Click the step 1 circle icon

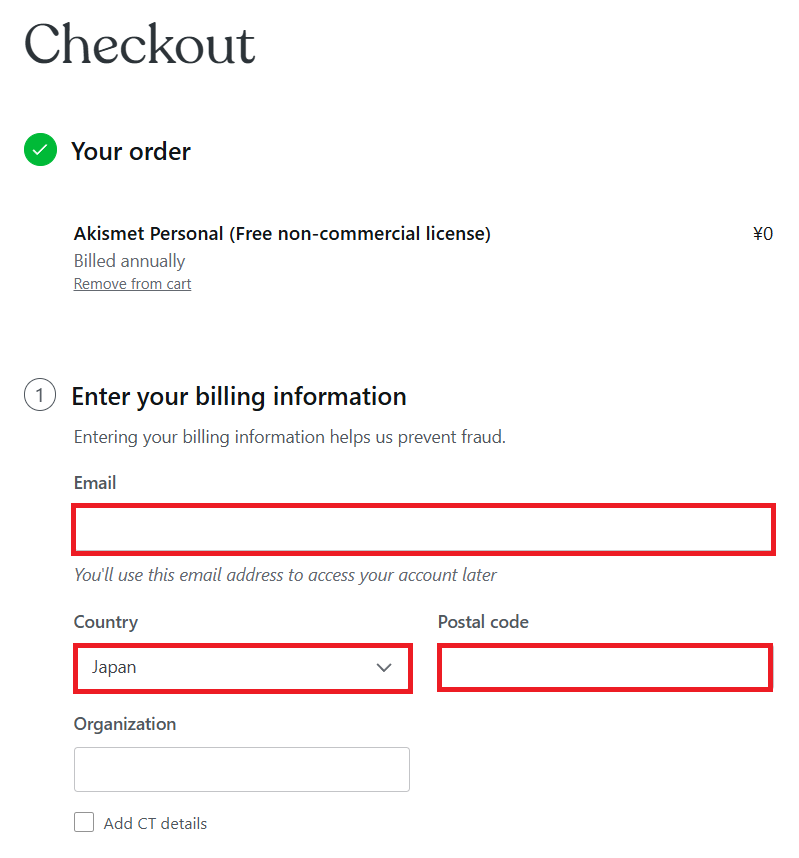pos(40,396)
